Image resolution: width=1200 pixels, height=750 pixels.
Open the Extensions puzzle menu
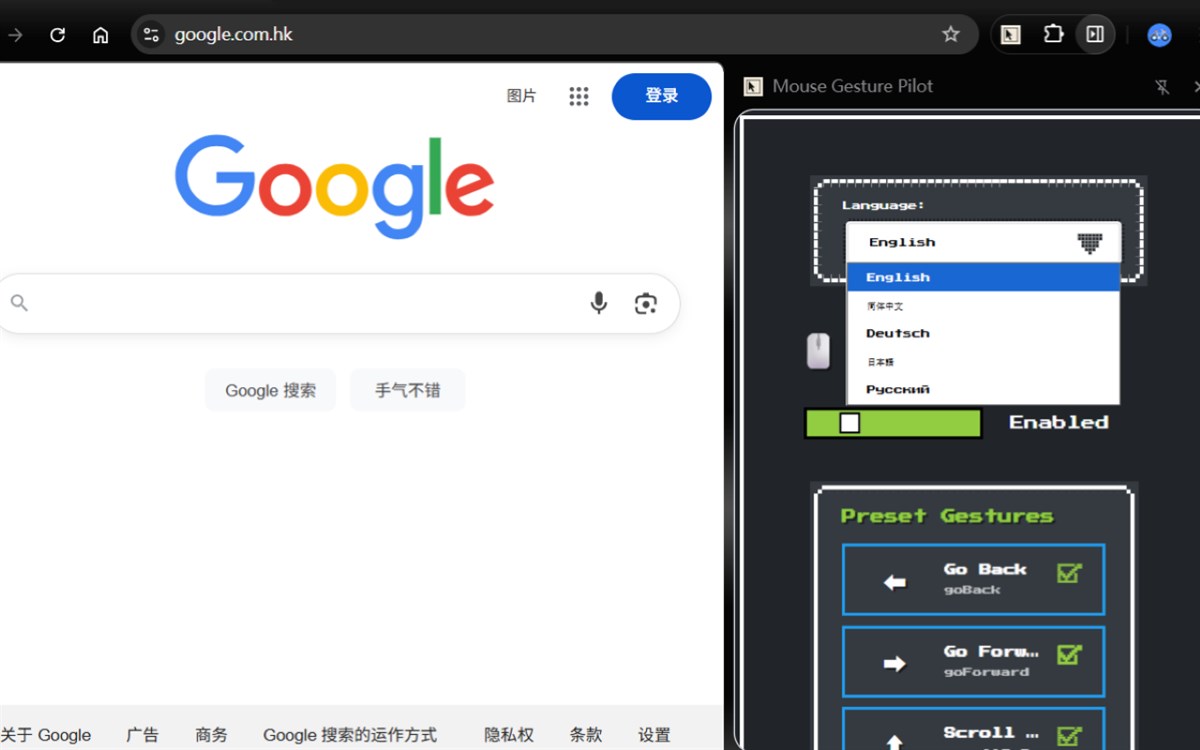tap(1053, 34)
